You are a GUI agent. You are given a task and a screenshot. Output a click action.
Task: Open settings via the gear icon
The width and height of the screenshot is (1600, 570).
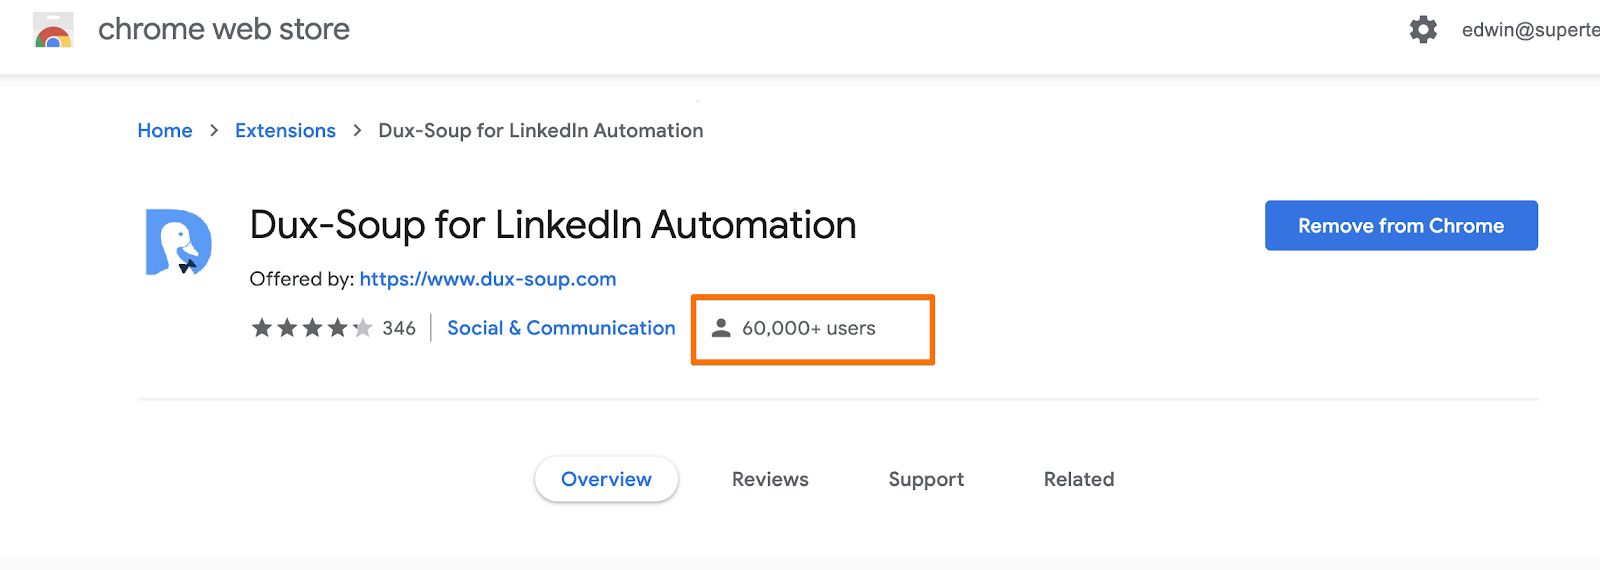pos(1423,30)
